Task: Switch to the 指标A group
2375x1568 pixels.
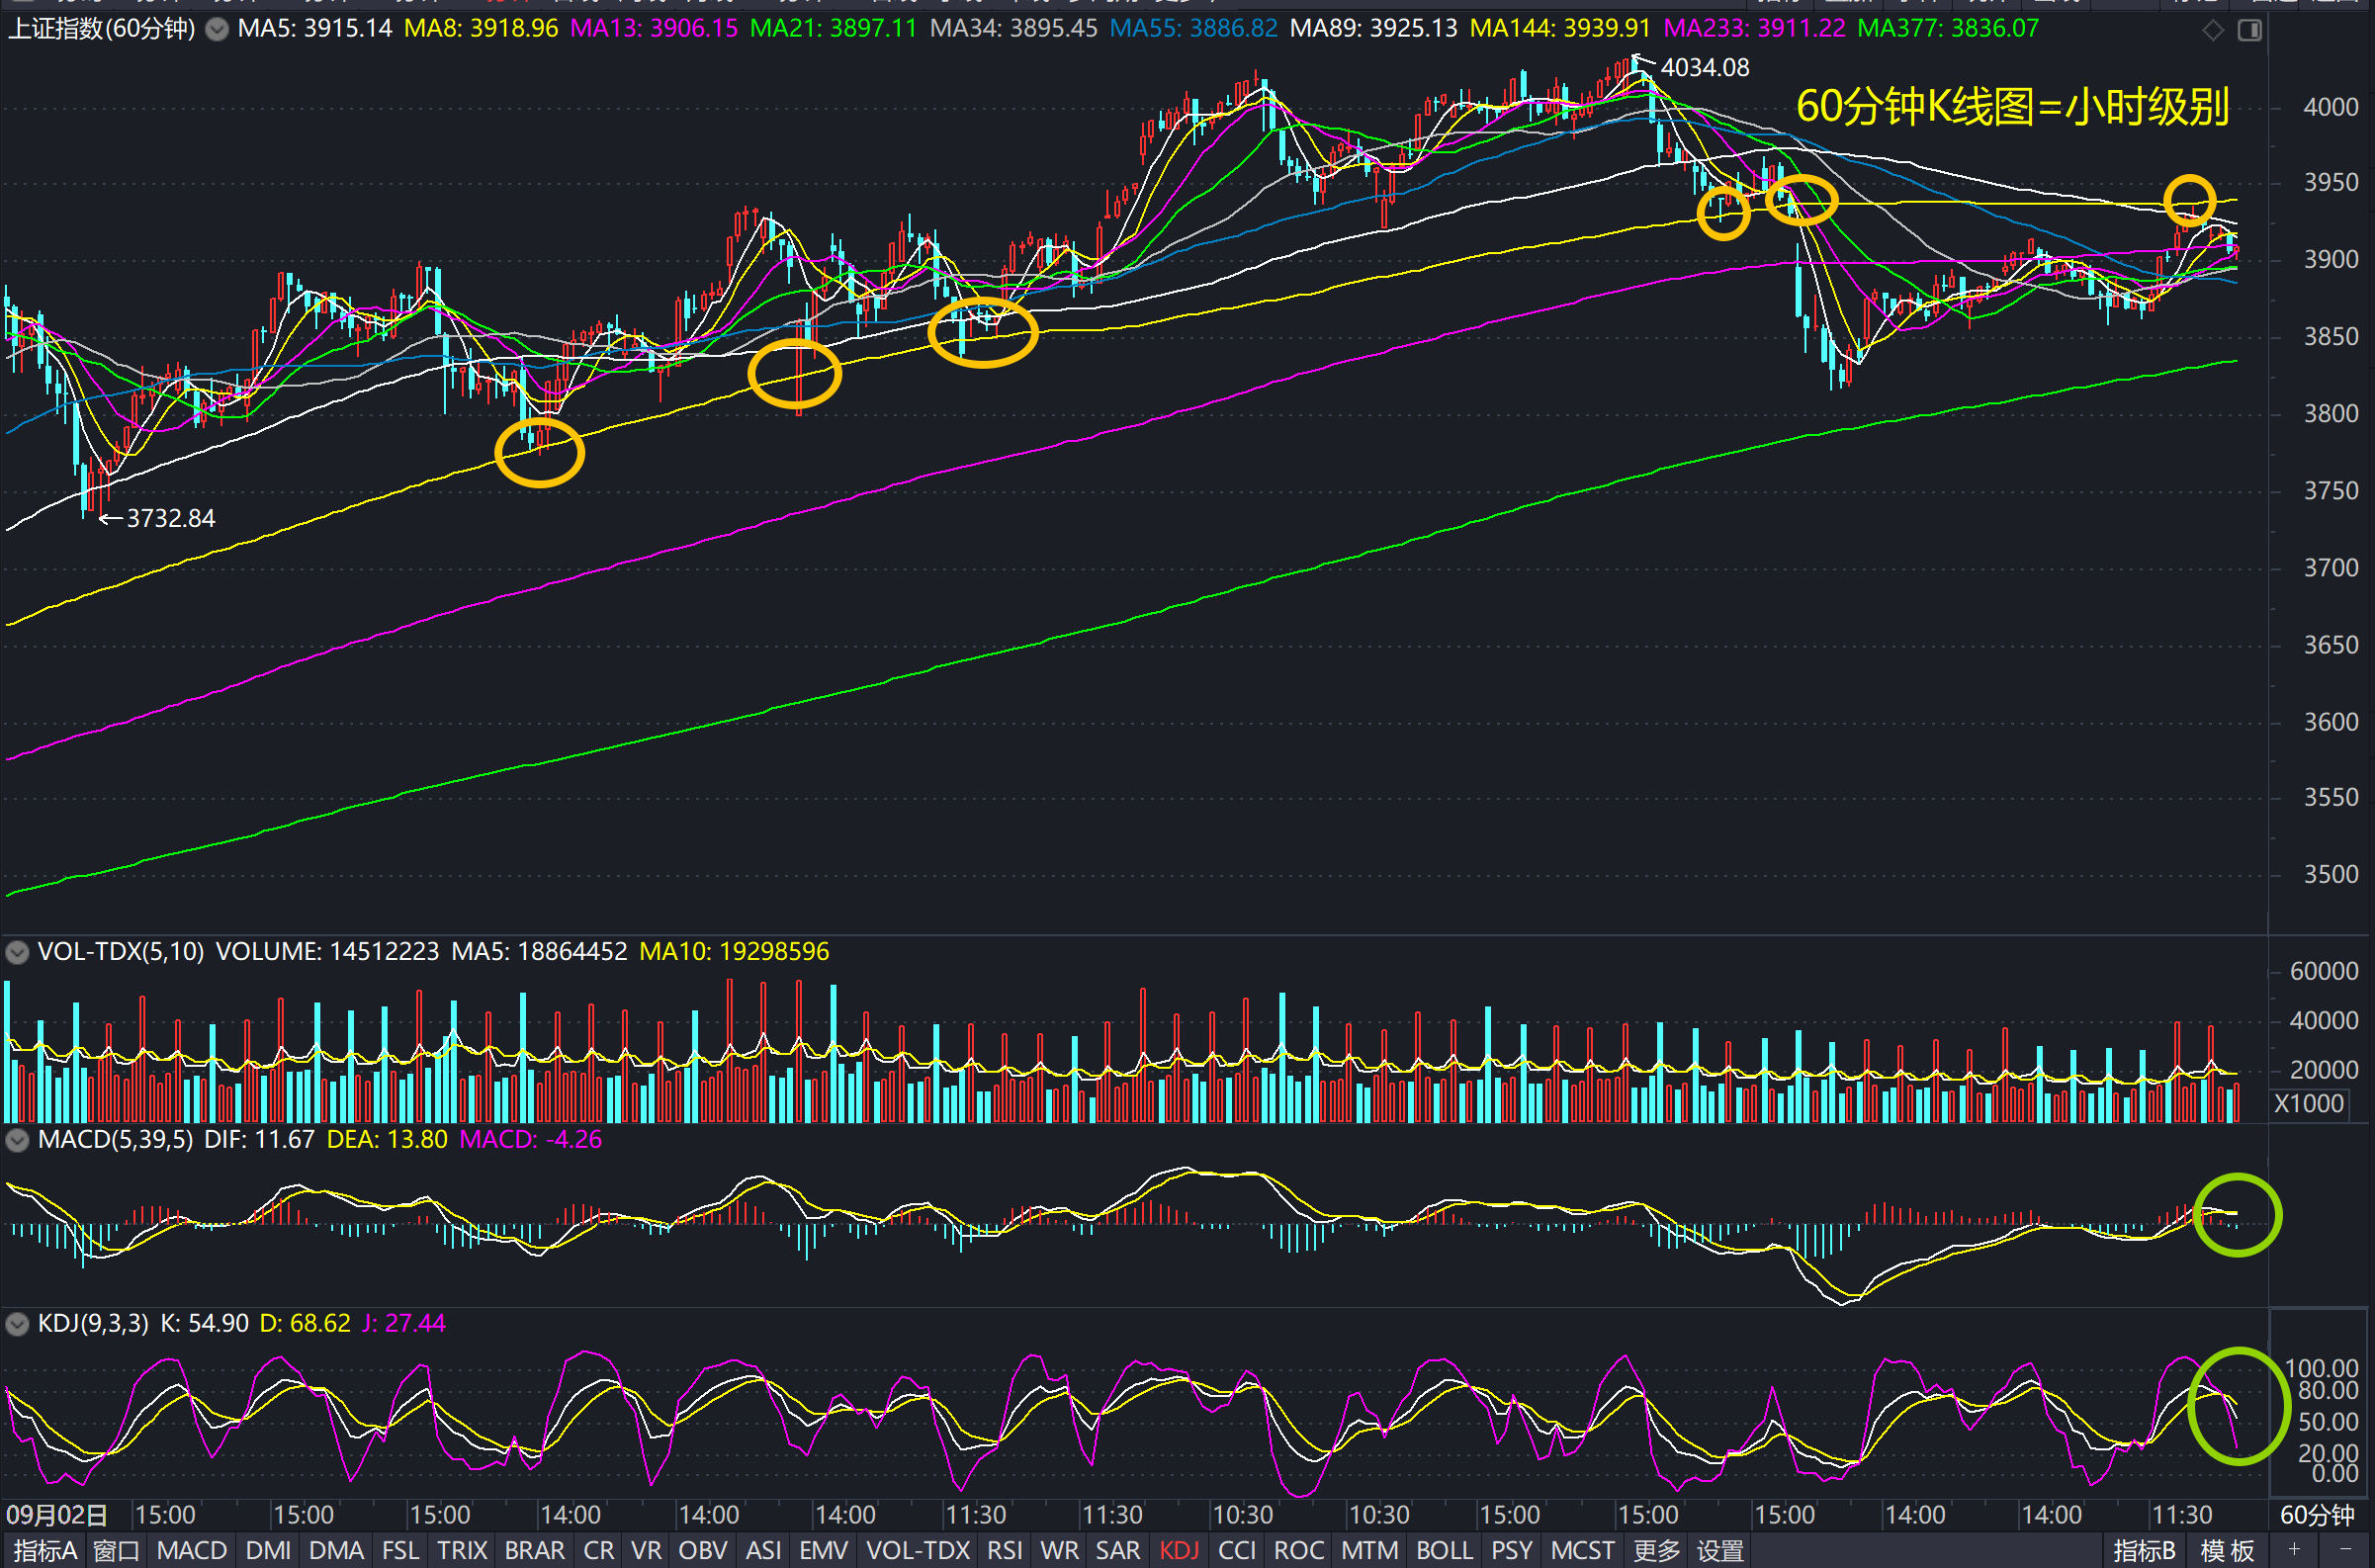Action: pyautogui.click(x=44, y=1551)
